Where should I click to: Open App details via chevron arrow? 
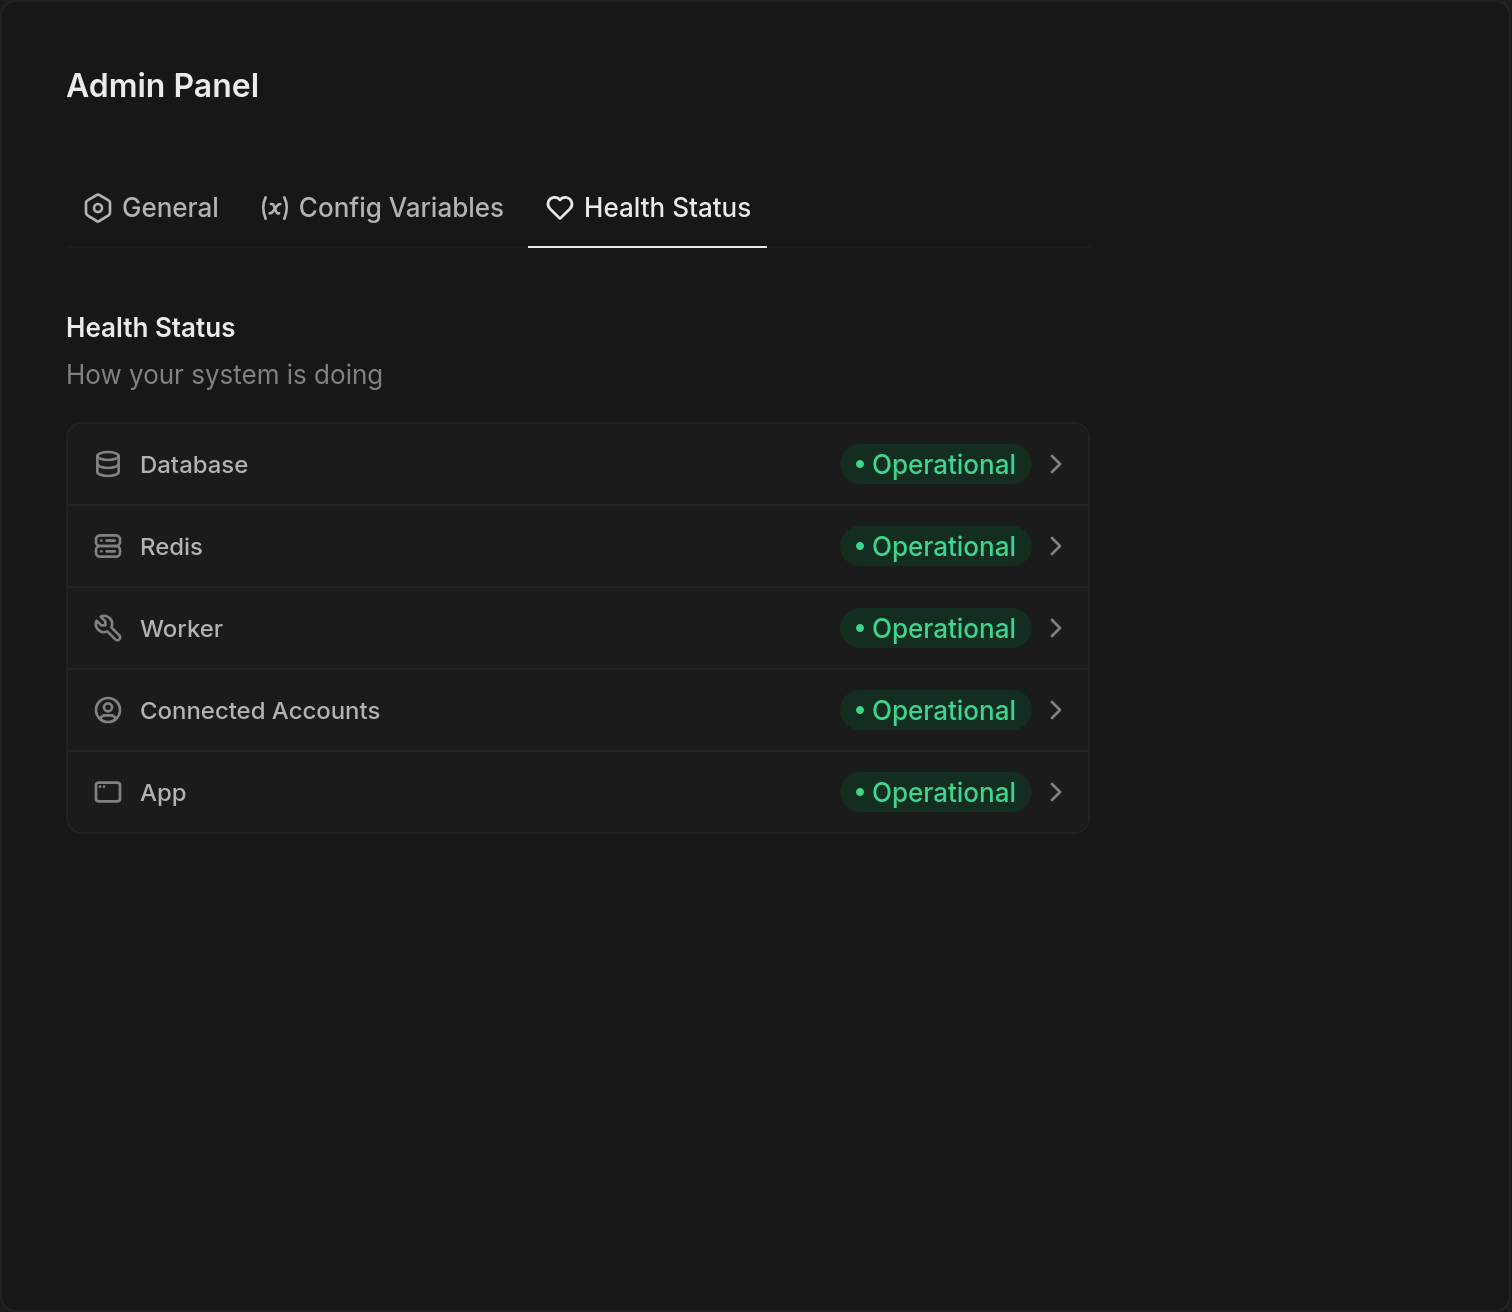click(x=1056, y=792)
